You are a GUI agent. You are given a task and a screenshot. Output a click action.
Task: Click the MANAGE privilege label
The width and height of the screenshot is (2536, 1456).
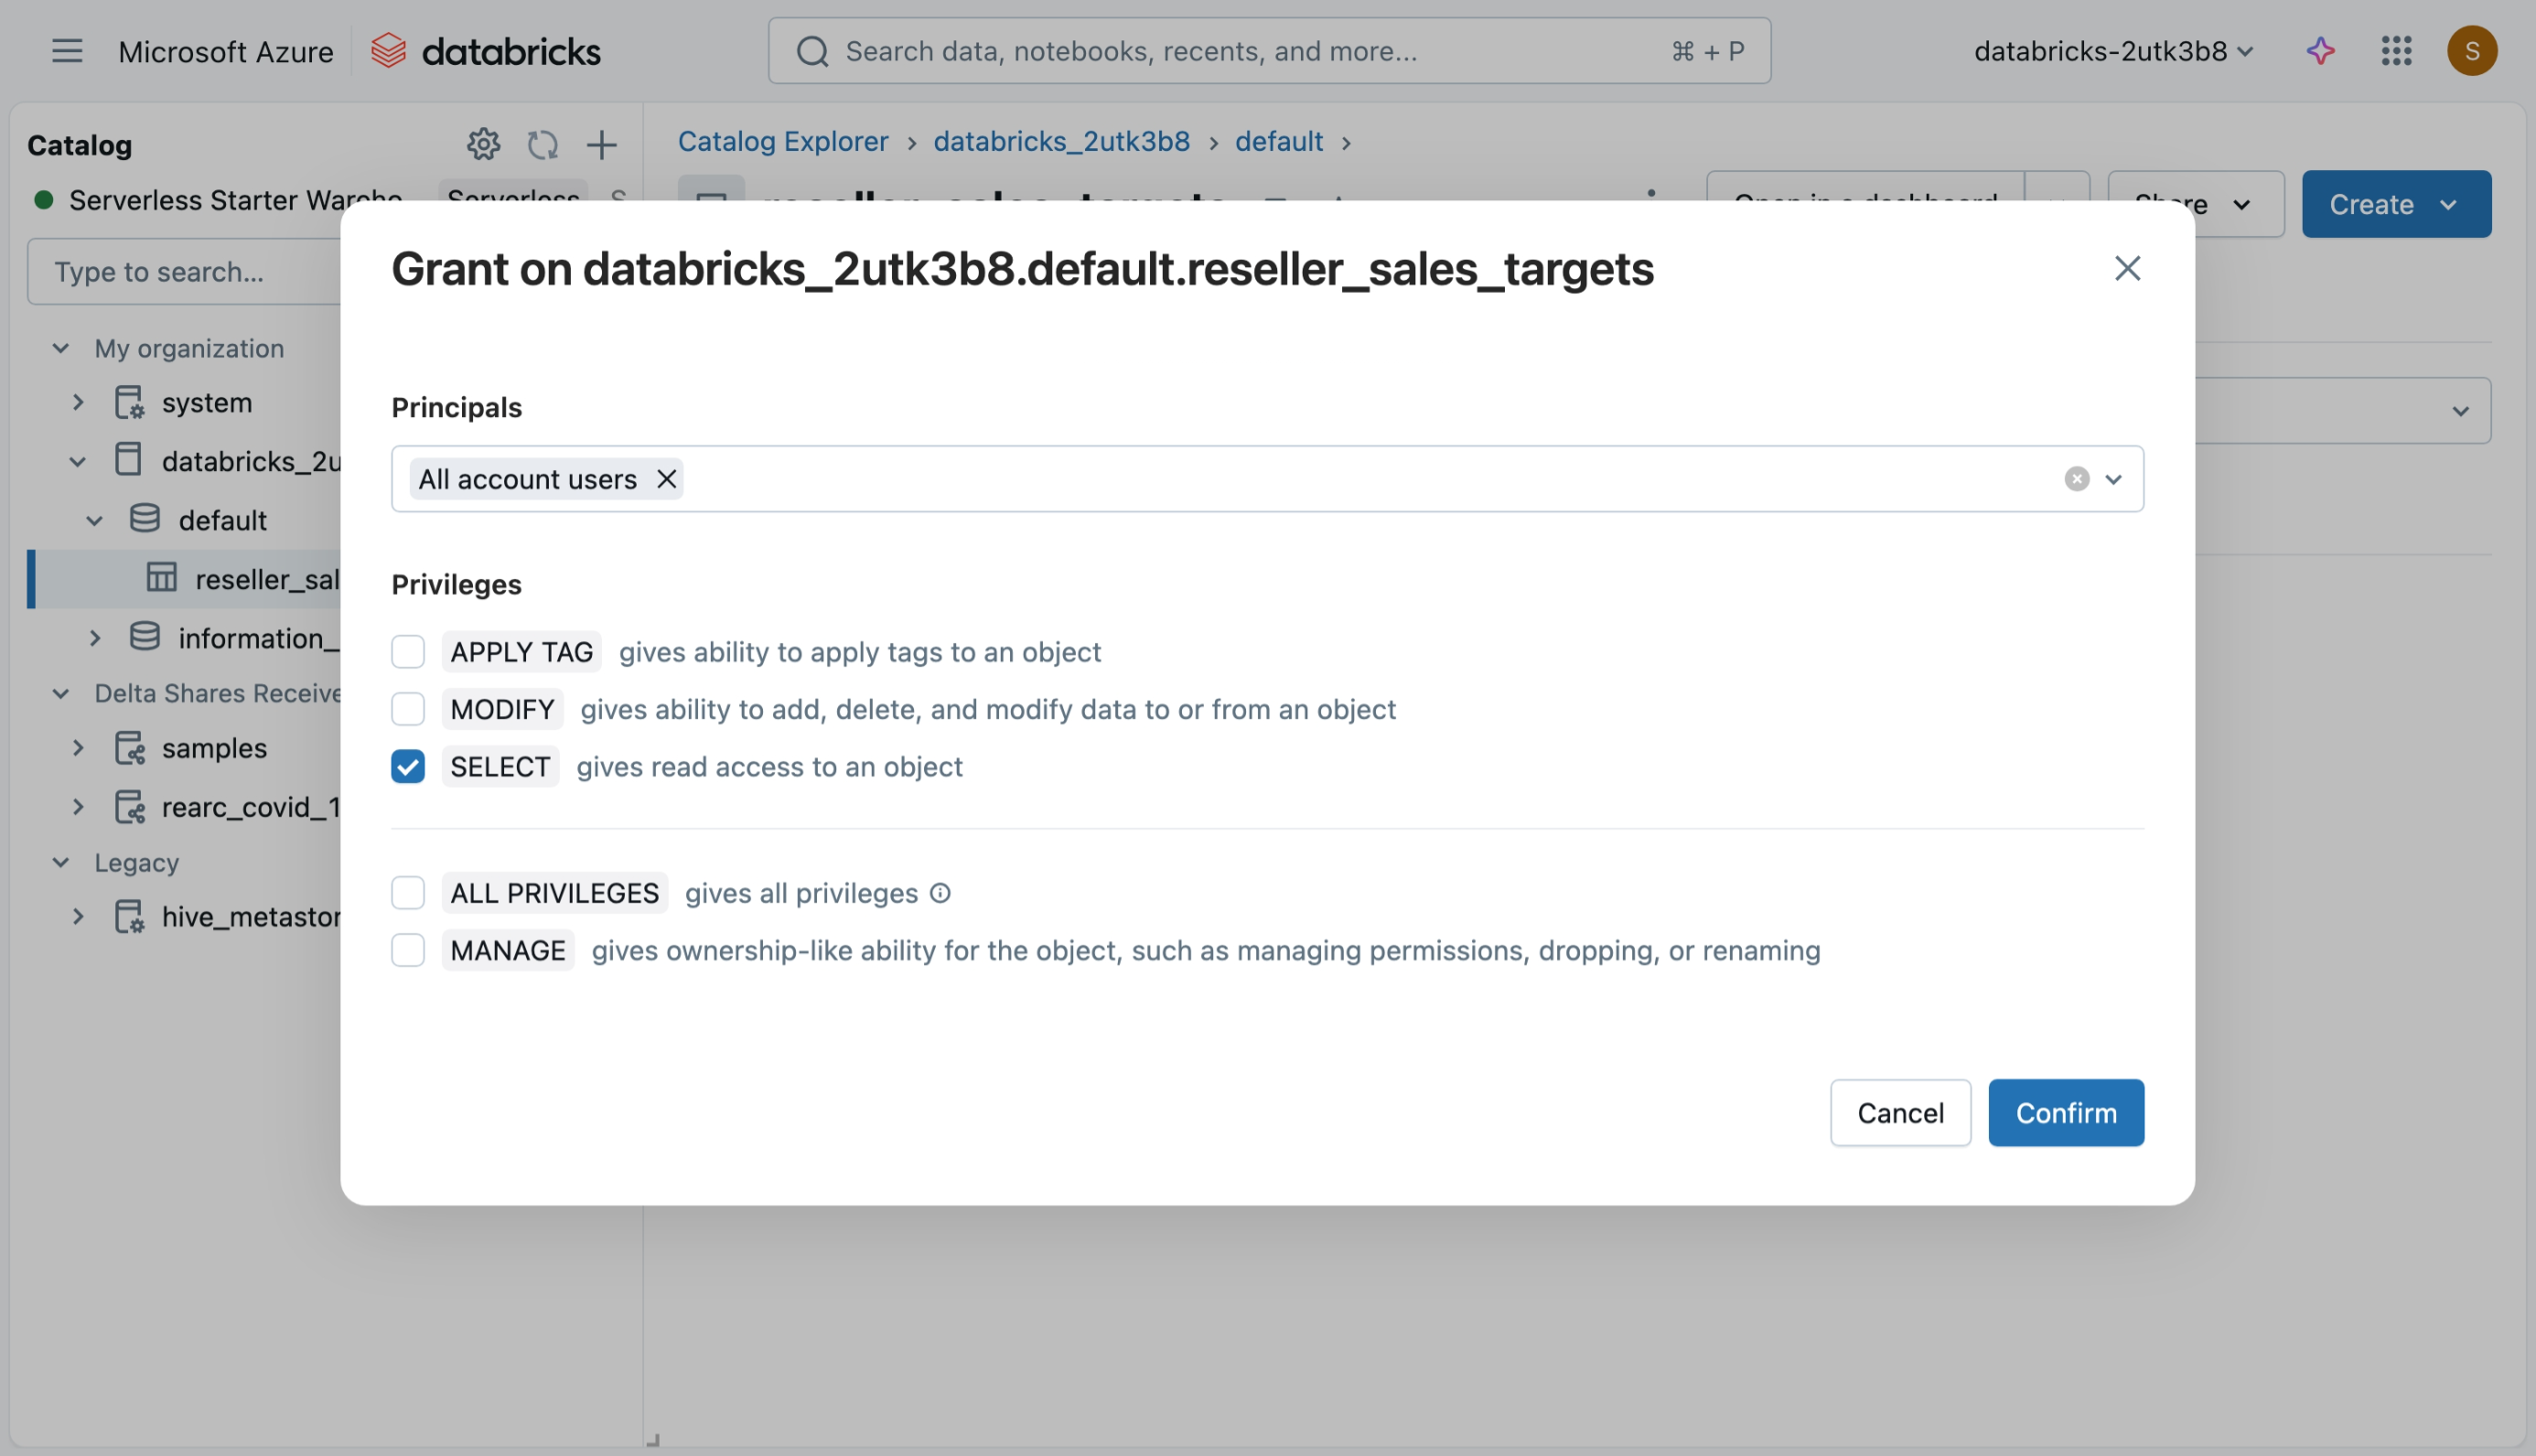(507, 950)
